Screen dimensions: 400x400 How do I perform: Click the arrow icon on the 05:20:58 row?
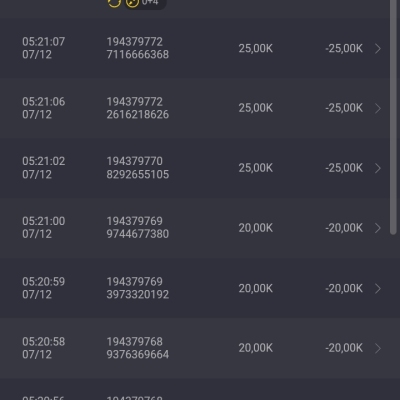point(378,348)
